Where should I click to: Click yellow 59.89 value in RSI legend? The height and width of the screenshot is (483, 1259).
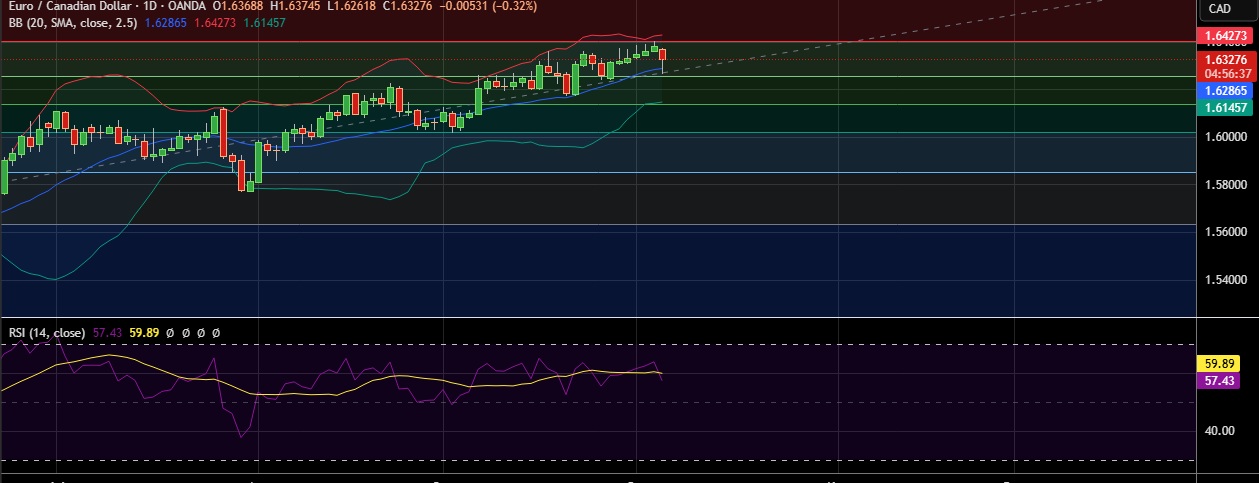coord(144,332)
